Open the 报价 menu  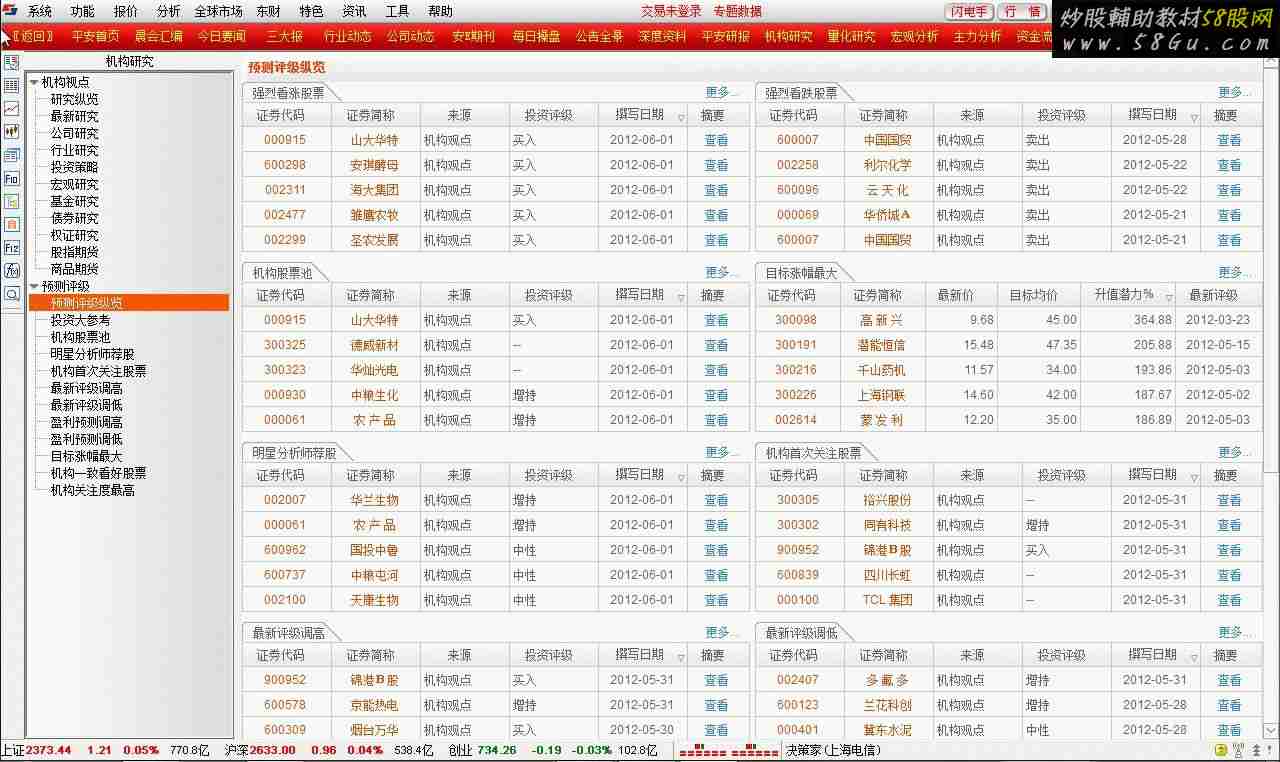[x=126, y=12]
